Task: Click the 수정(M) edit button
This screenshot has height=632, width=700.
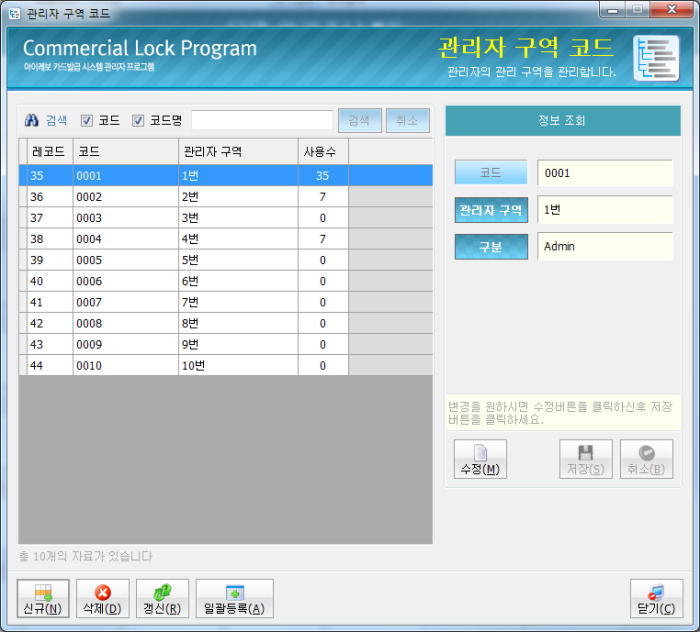Action: [x=480, y=459]
